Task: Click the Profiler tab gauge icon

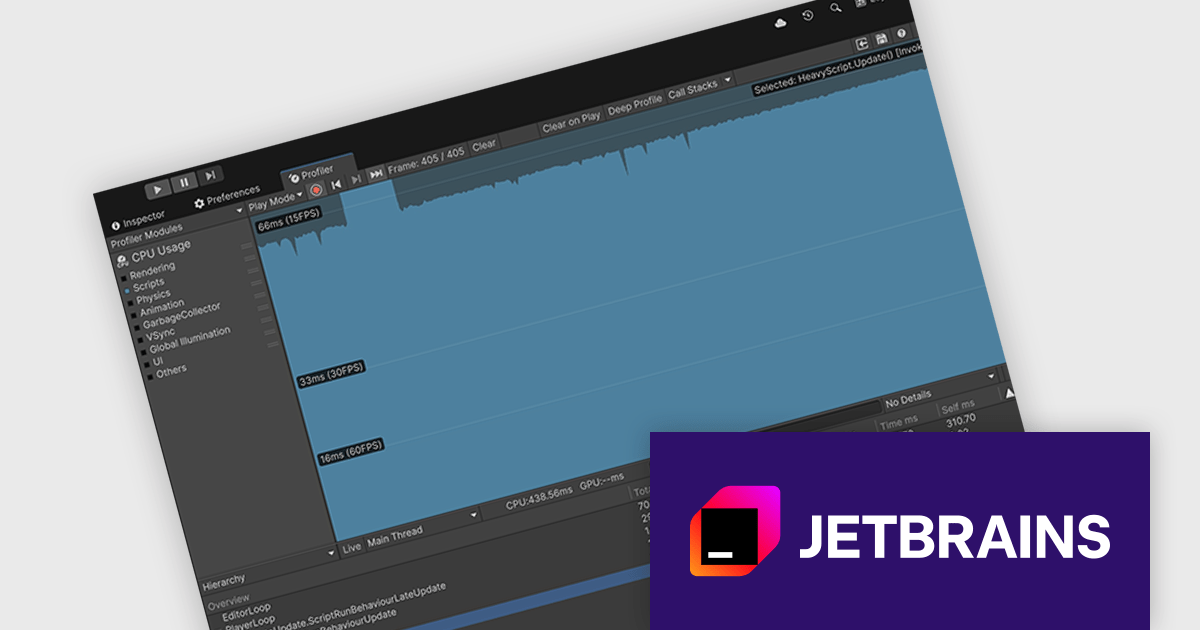Action: (x=294, y=177)
